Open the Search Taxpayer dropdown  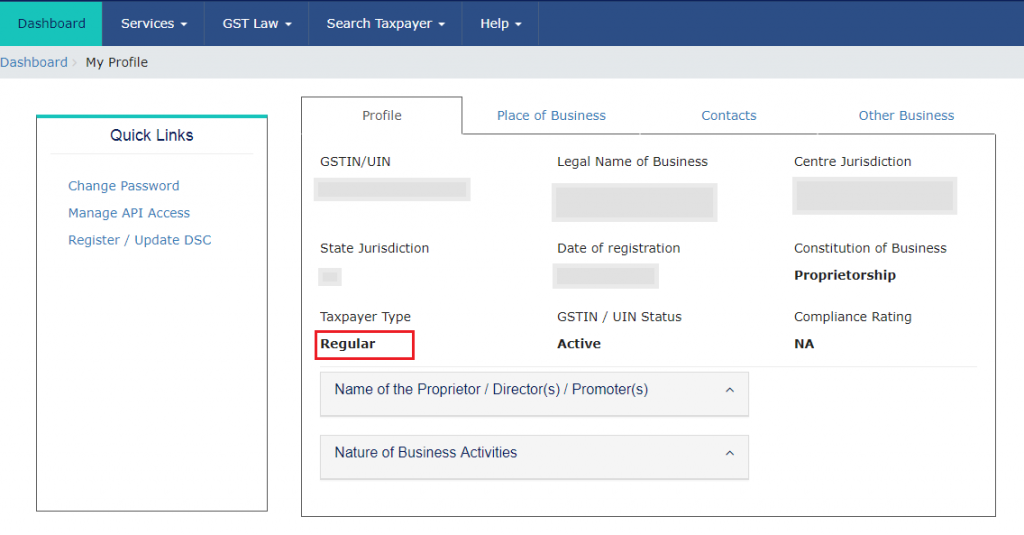[x=385, y=23]
